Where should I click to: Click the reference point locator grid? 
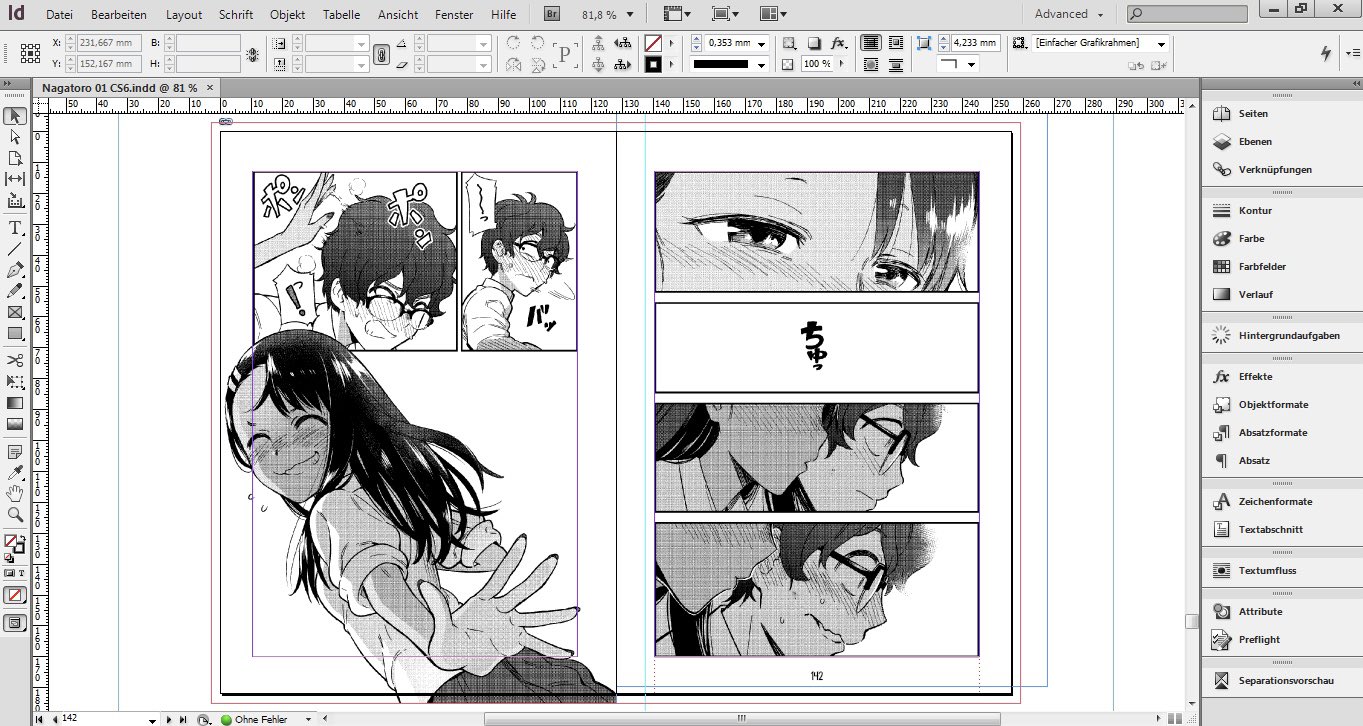[x=30, y=53]
